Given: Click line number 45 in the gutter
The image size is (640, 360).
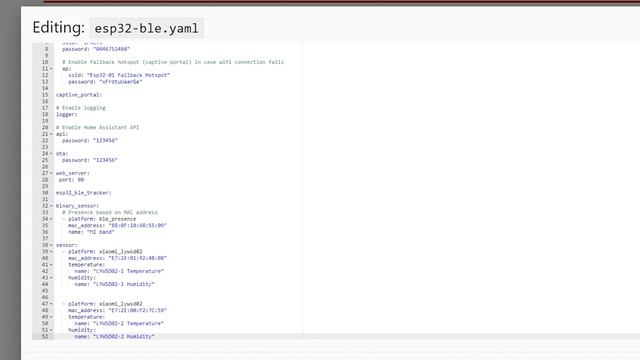Looking at the screenshot, I should (x=45, y=291).
